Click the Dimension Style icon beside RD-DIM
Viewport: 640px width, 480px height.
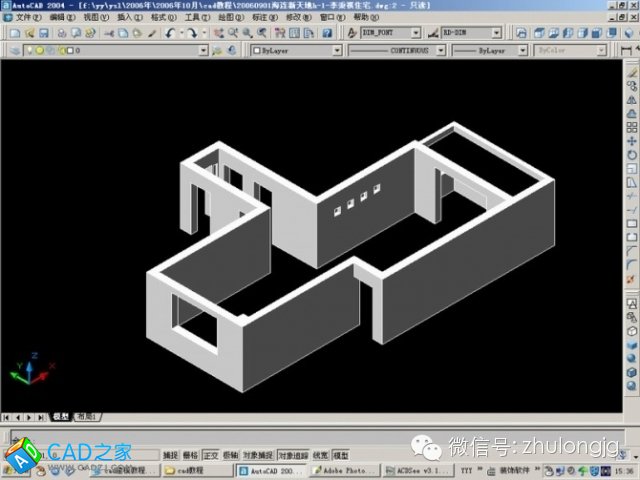pyautogui.click(x=433, y=33)
